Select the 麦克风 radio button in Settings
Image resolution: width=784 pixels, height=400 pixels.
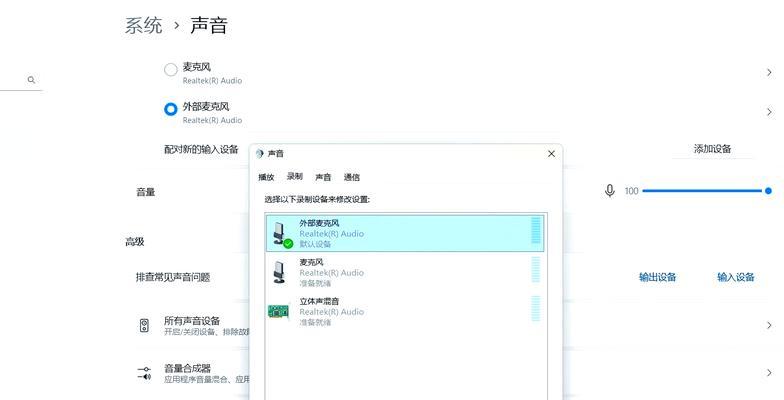tap(170, 70)
